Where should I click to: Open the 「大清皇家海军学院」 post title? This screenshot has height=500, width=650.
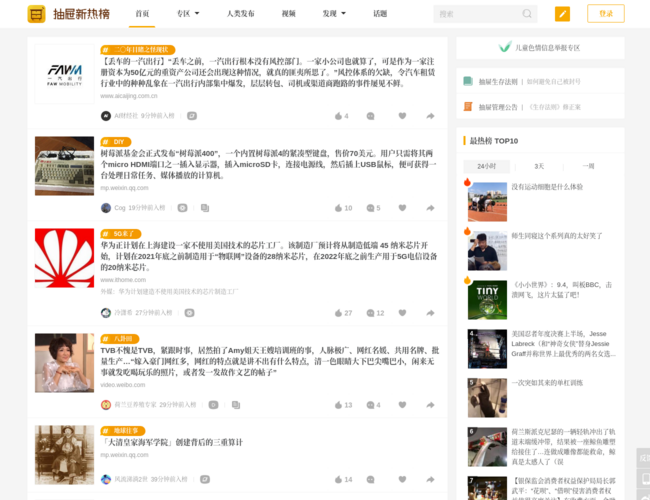[172, 442]
